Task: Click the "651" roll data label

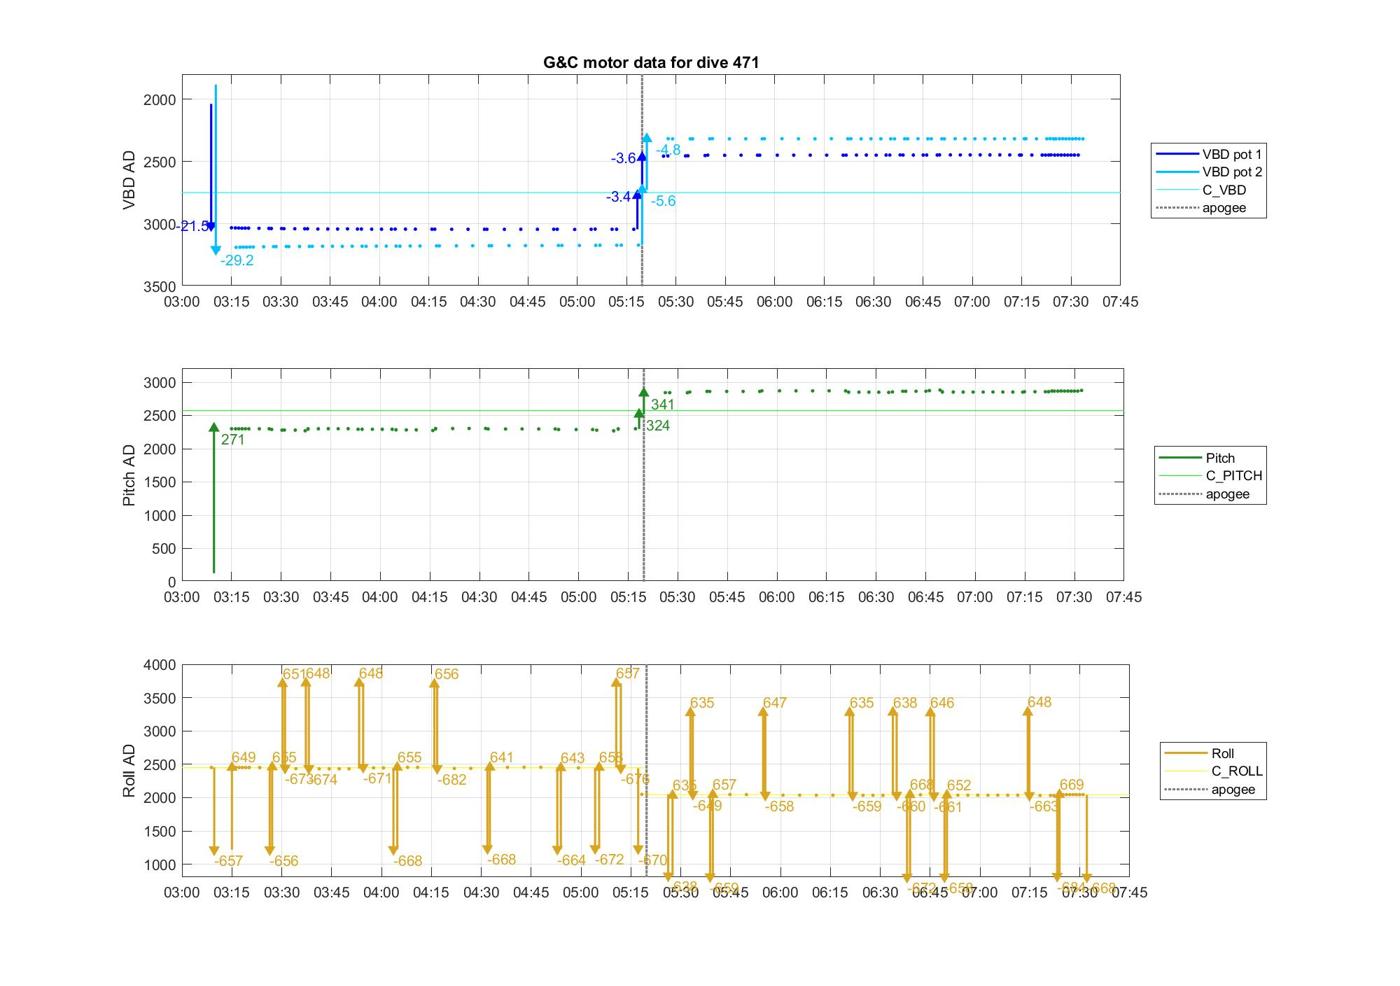Action: click(293, 674)
